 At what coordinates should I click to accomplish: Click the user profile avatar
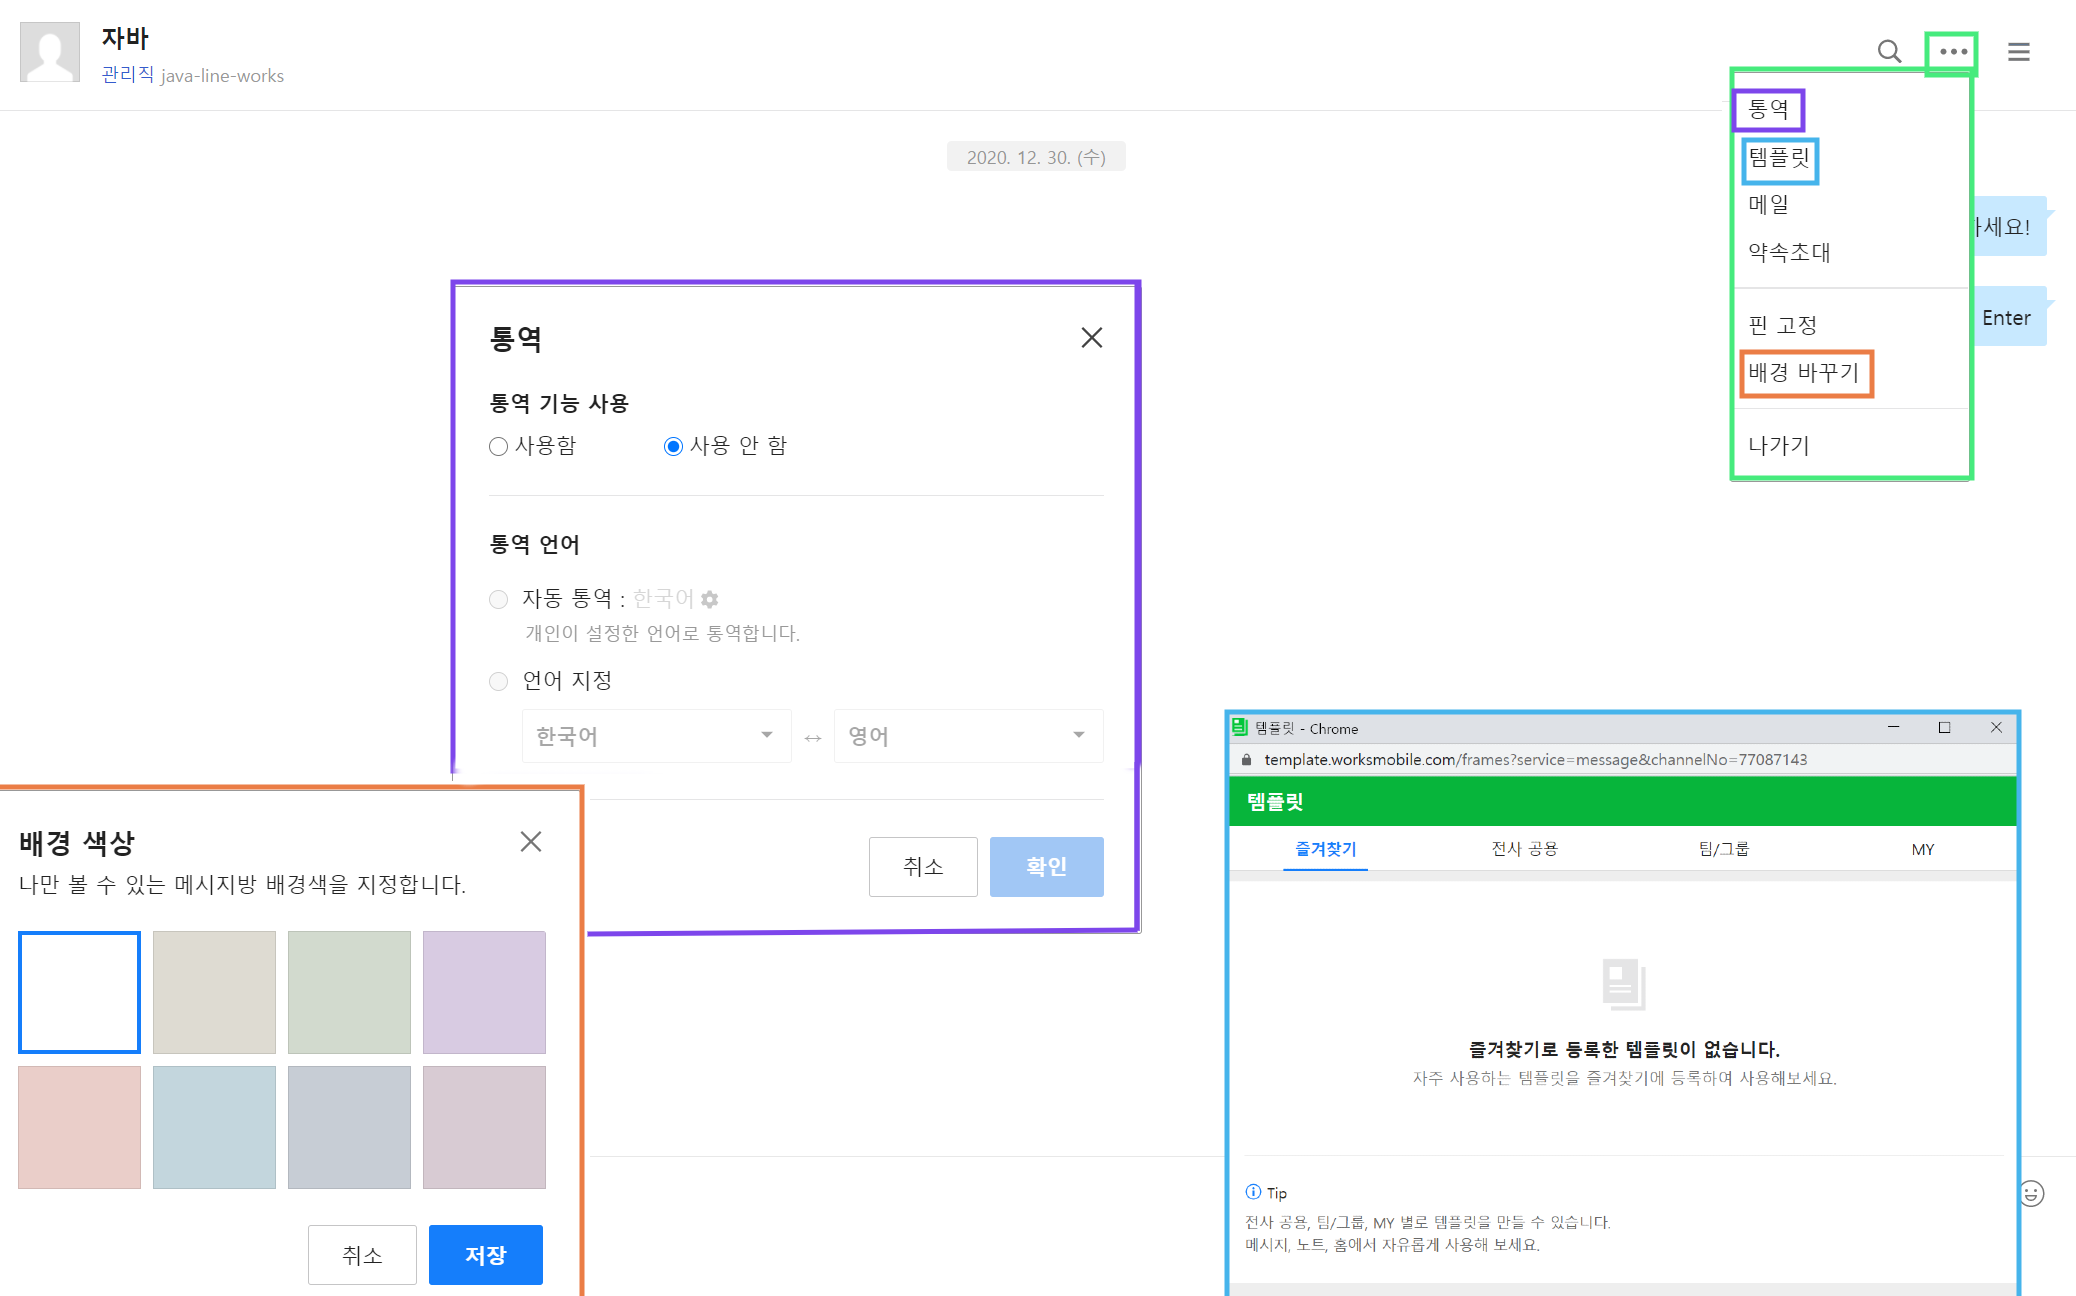50,52
